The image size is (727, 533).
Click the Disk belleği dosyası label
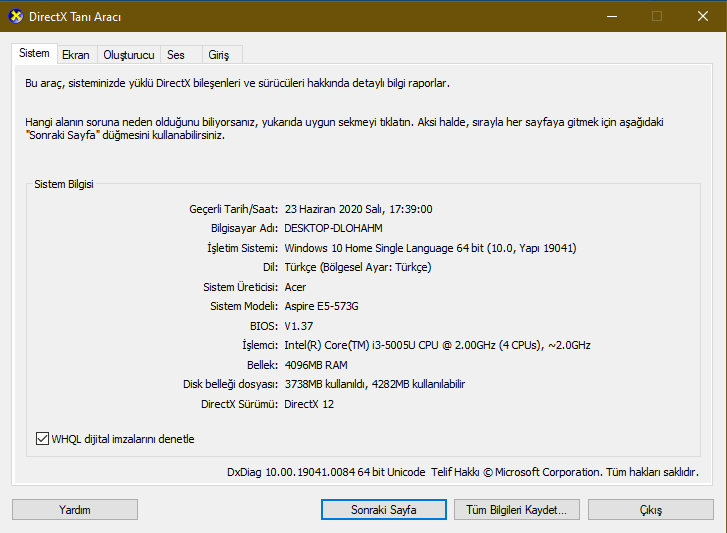230,384
